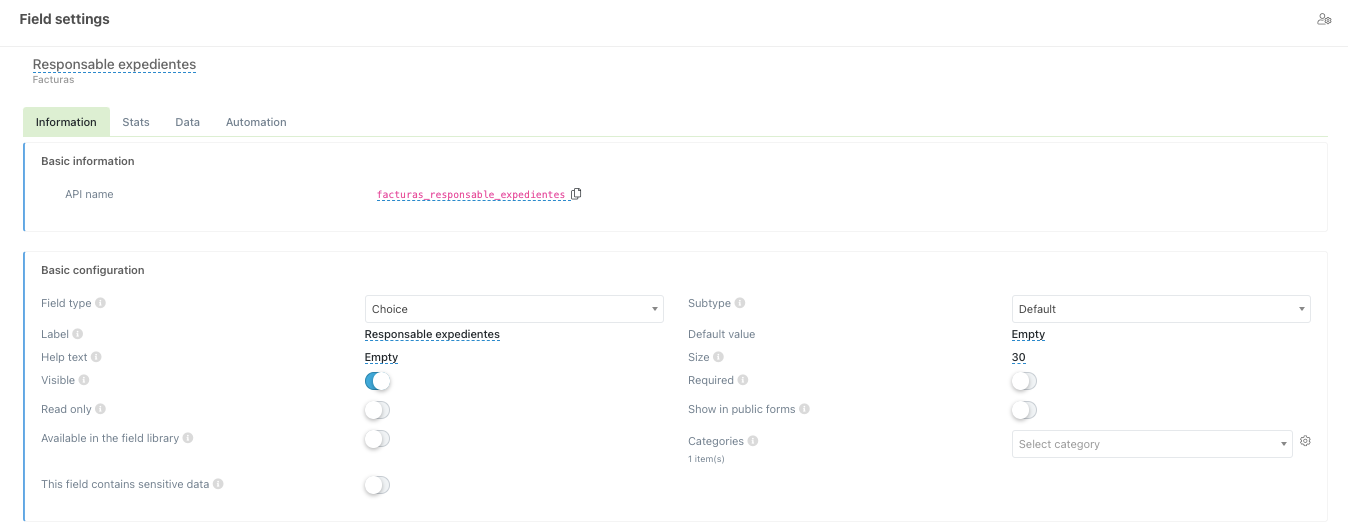This screenshot has height=531, width=1348.
Task: Switch to the Stats tab
Action: point(136,122)
